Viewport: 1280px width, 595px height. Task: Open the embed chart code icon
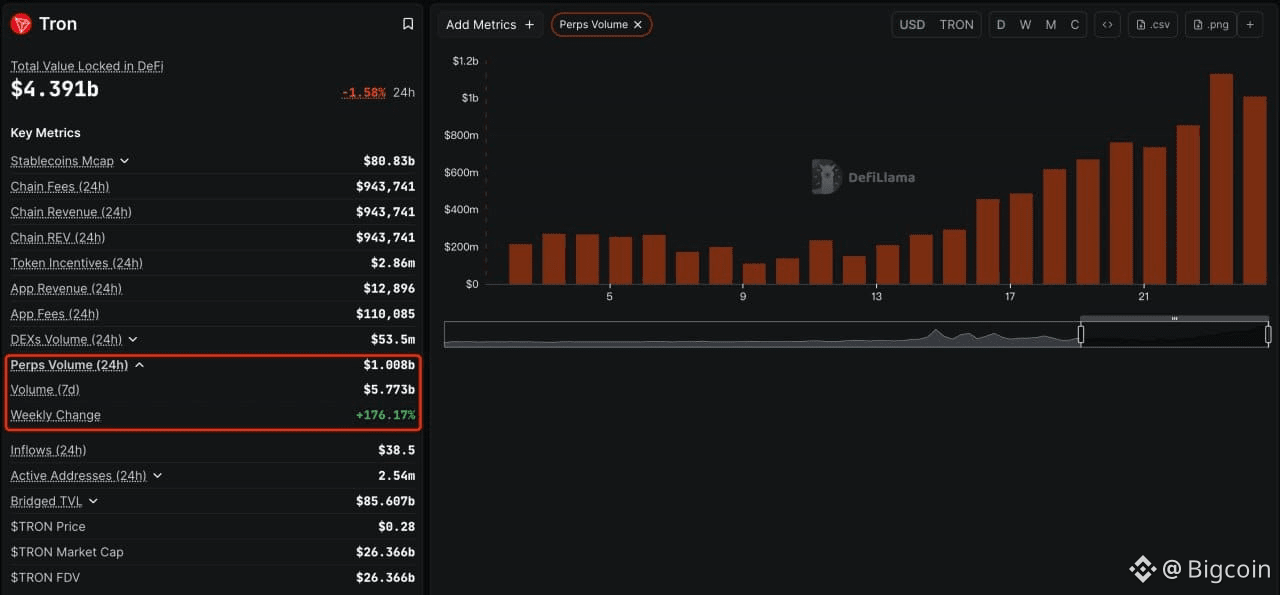point(1107,25)
